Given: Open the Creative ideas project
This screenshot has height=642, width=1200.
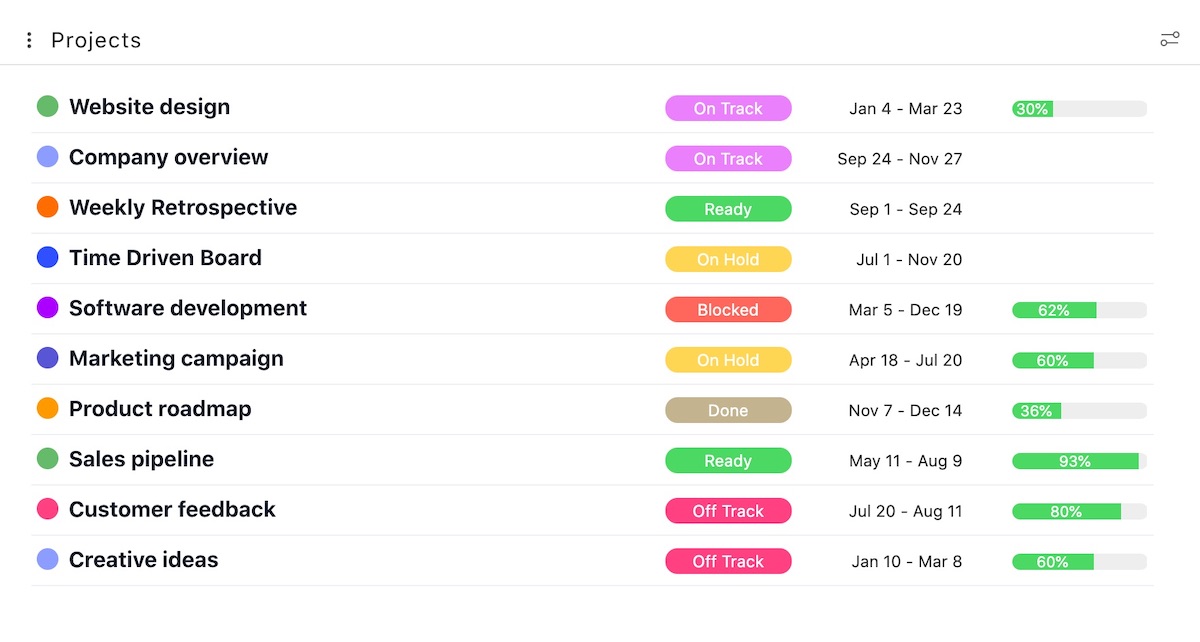Looking at the screenshot, I should [x=143, y=560].
